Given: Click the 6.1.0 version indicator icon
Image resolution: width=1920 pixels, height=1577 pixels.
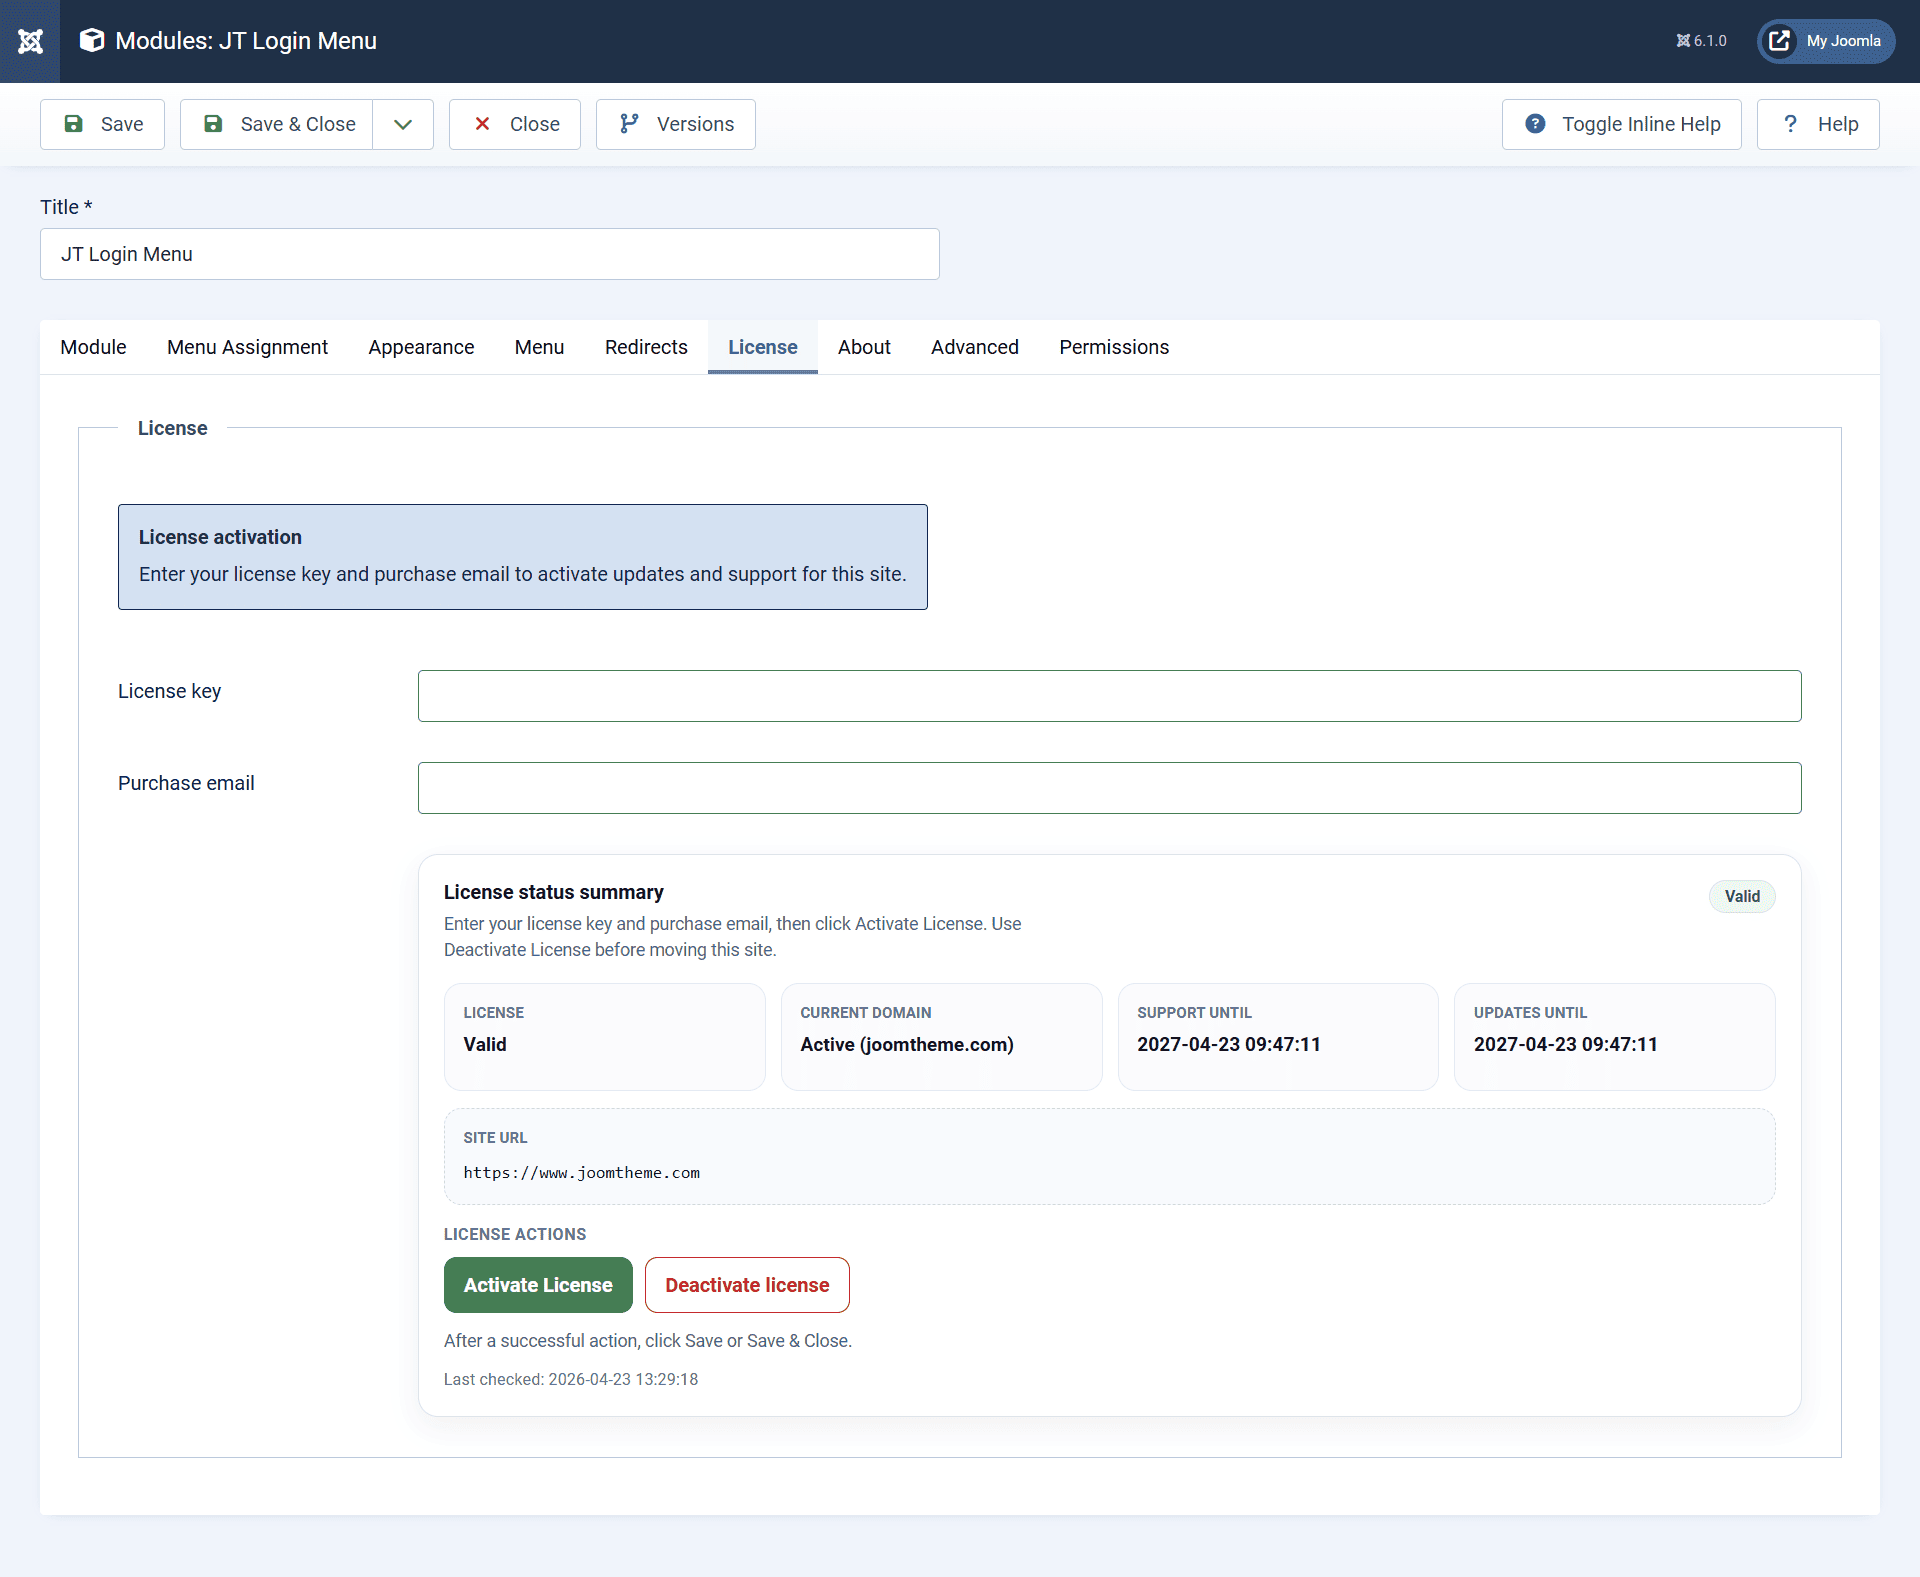Looking at the screenshot, I should click(x=1684, y=41).
